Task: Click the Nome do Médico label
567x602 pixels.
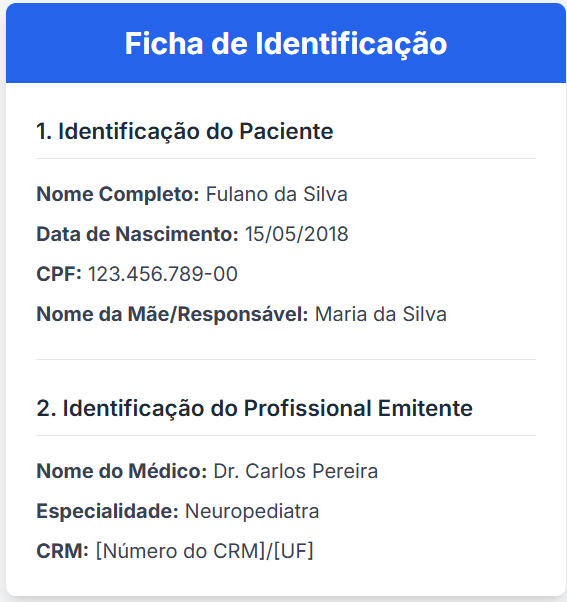Action: (x=122, y=471)
